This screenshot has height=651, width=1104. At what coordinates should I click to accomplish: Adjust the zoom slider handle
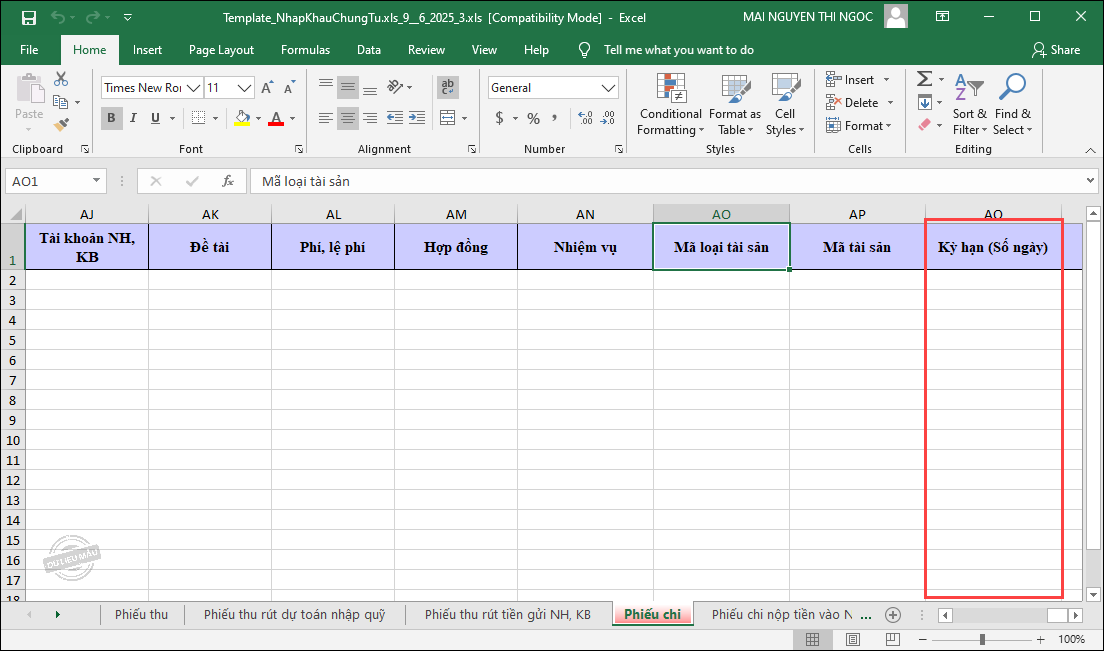pos(982,639)
